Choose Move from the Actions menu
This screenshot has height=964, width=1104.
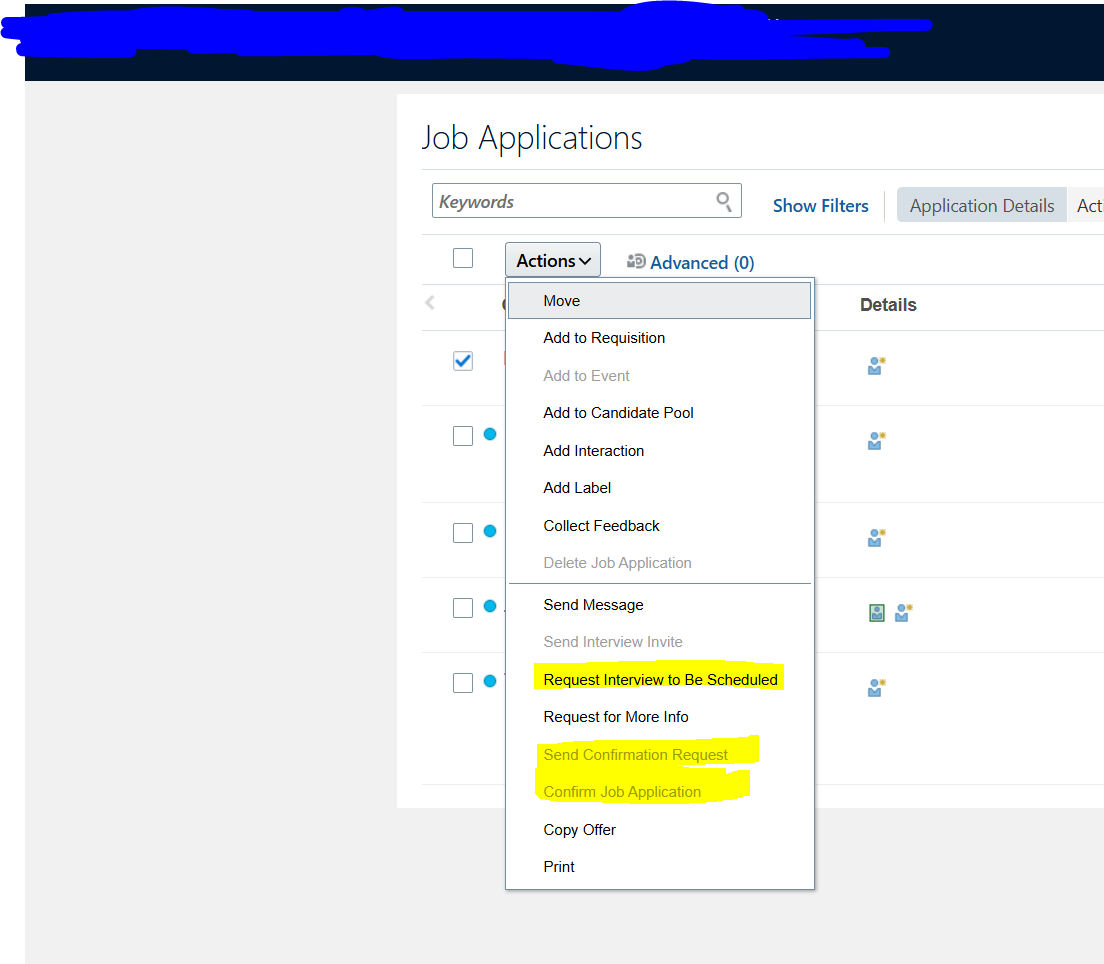click(x=561, y=300)
